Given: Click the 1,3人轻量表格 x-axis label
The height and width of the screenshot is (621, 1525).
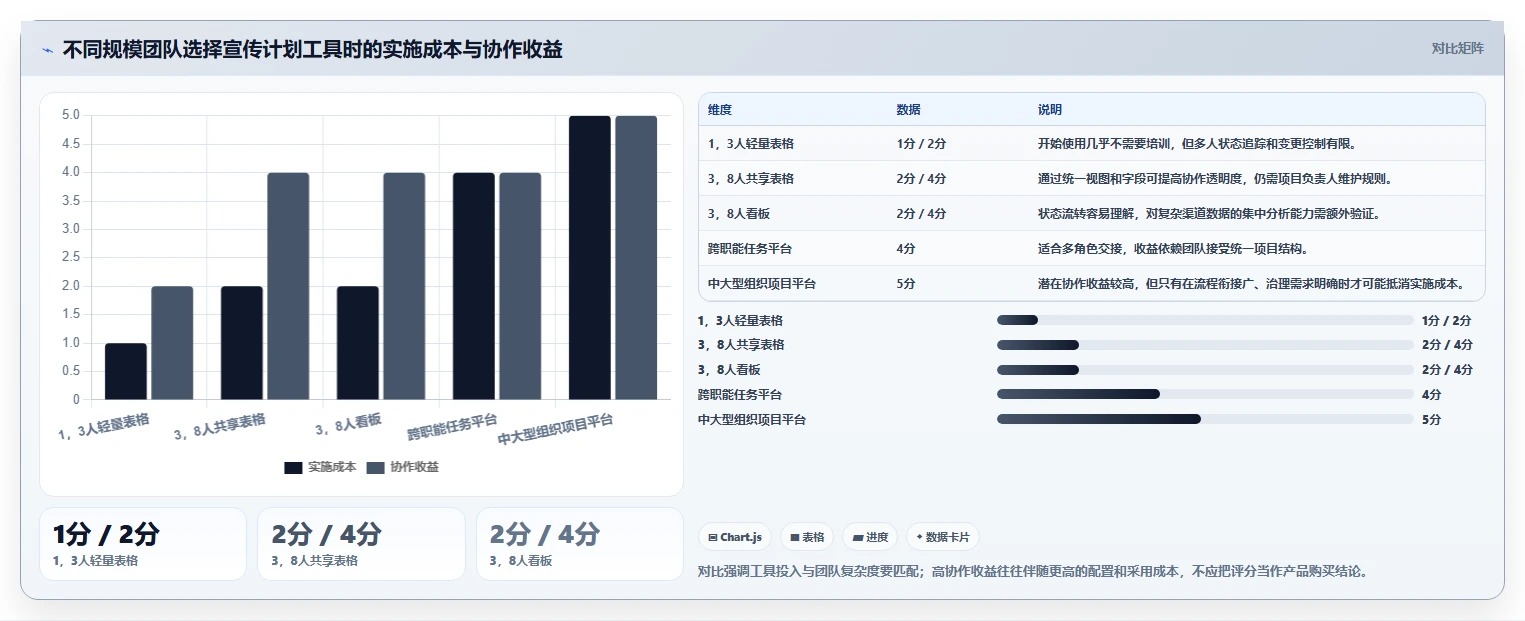Looking at the screenshot, I should click(103, 427).
